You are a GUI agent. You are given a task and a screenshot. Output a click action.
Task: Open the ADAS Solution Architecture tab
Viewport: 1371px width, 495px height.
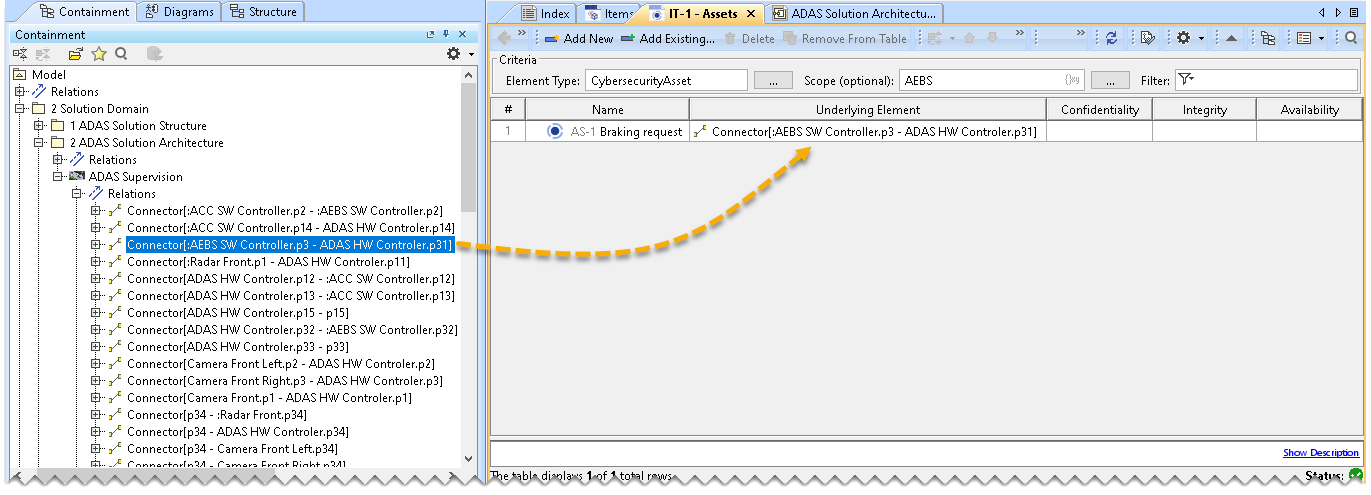click(863, 13)
